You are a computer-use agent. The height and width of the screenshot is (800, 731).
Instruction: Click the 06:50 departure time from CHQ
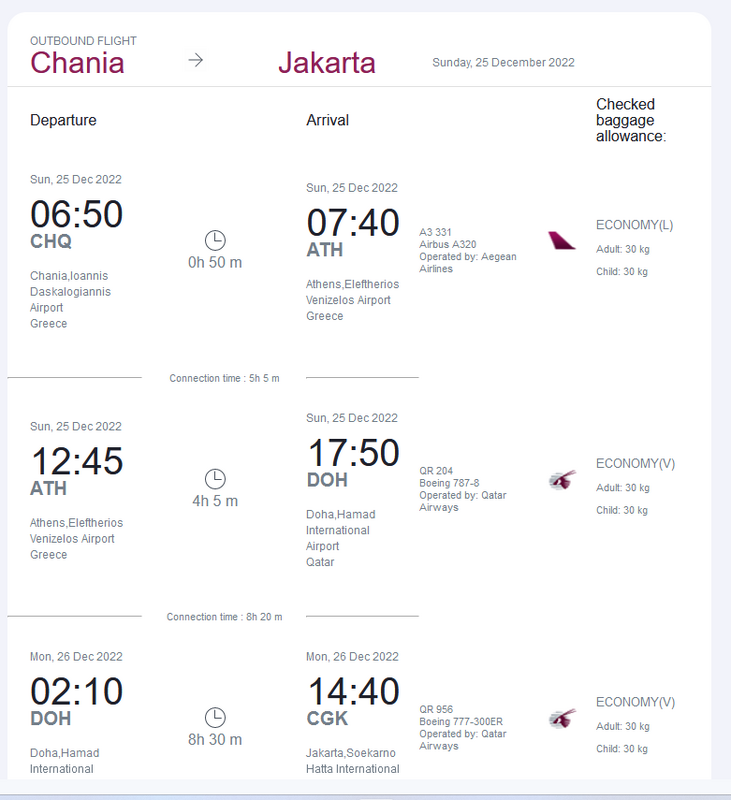coord(77,214)
